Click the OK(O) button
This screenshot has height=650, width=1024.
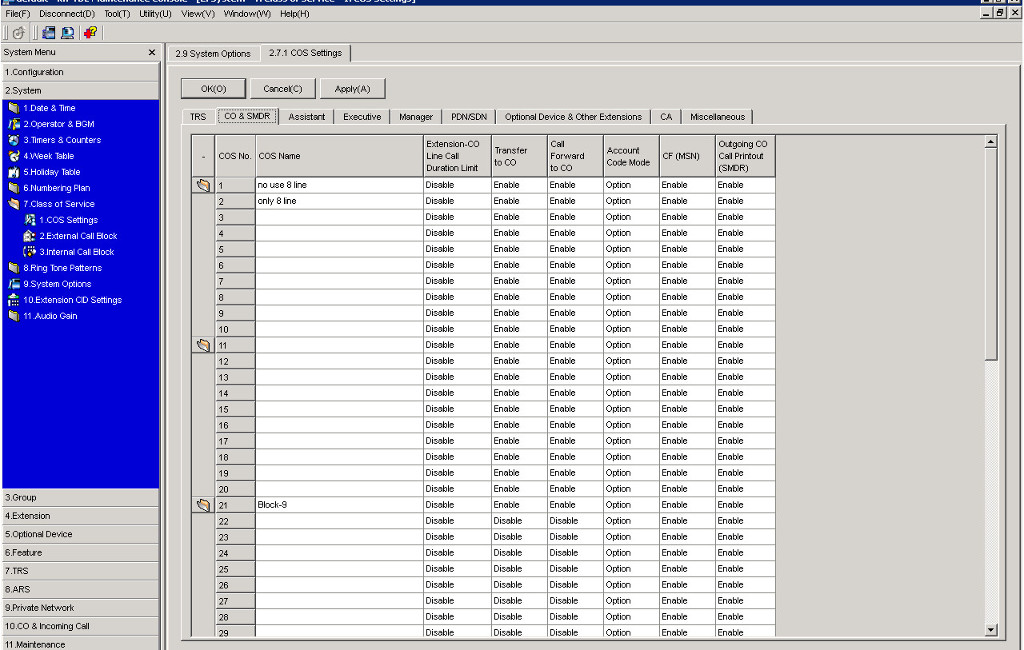coord(214,89)
